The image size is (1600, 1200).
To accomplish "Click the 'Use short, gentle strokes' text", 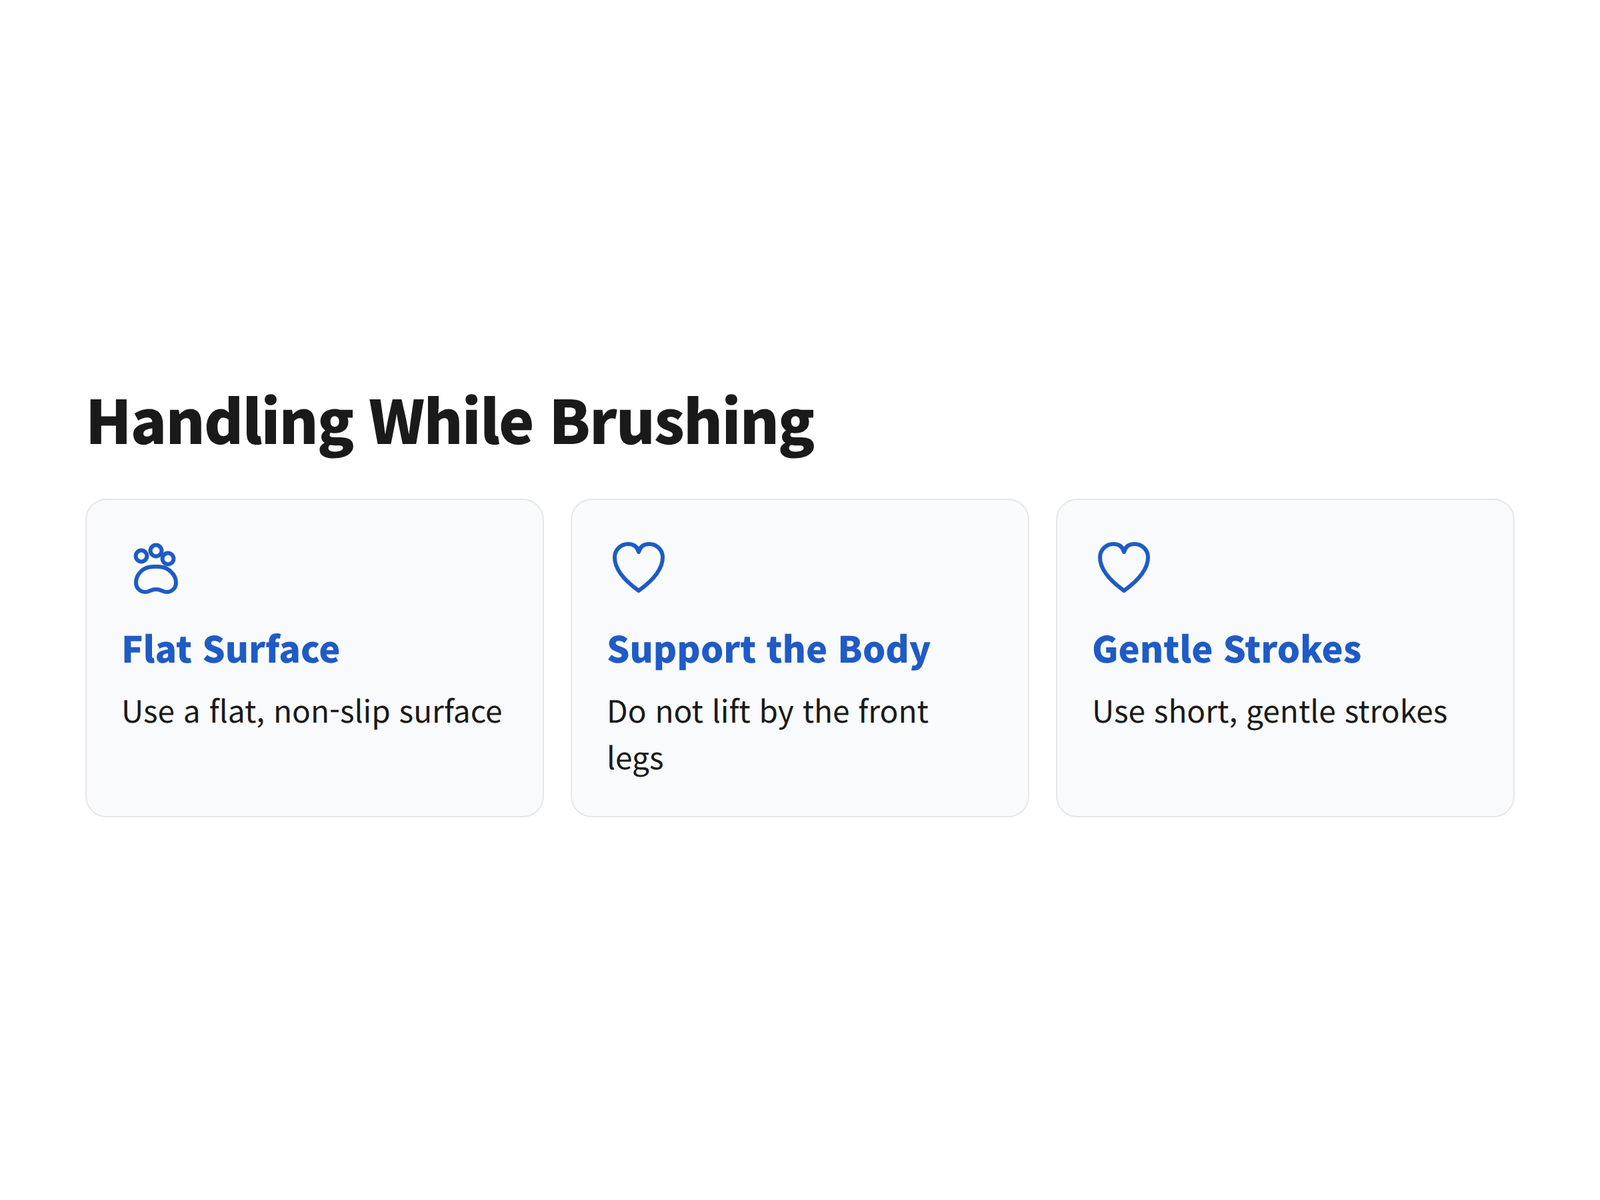I will [1270, 713].
